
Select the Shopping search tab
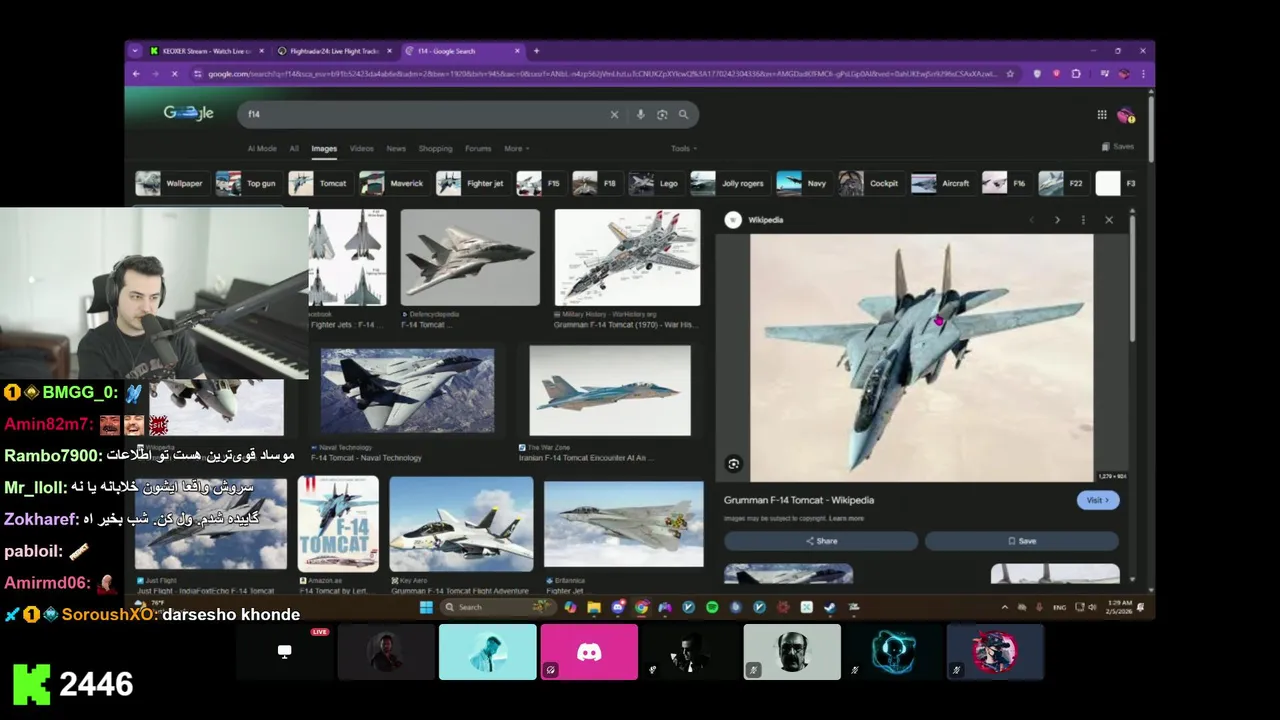pyautogui.click(x=435, y=149)
